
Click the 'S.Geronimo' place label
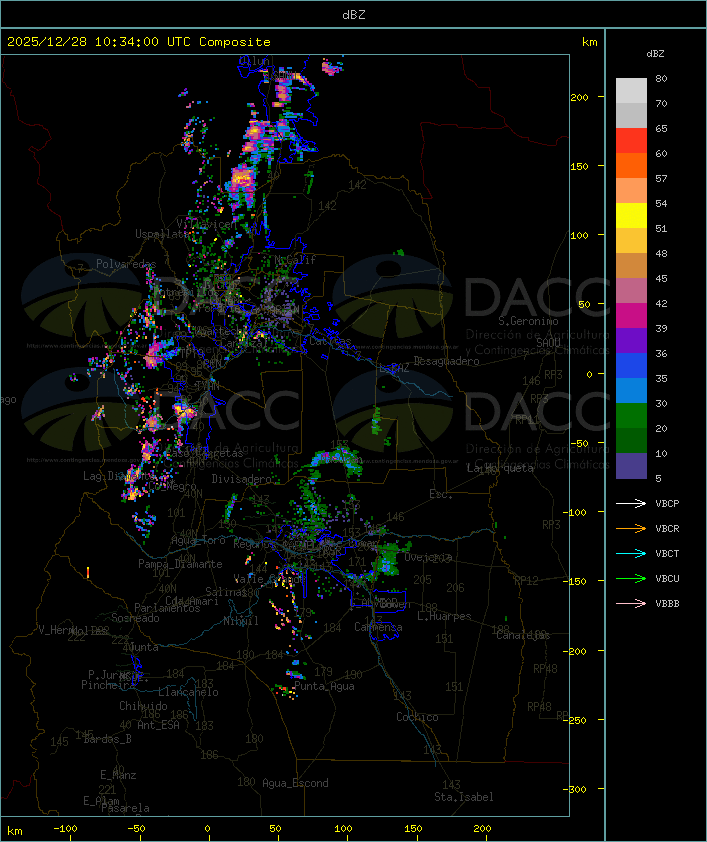tap(528, 321)
